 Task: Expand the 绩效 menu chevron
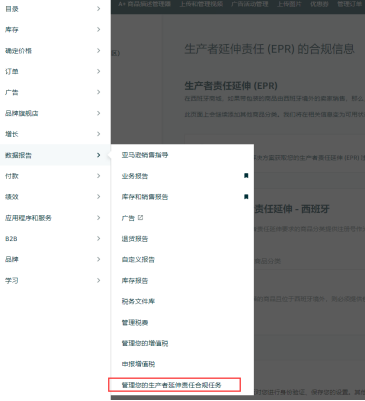(98, 197)
